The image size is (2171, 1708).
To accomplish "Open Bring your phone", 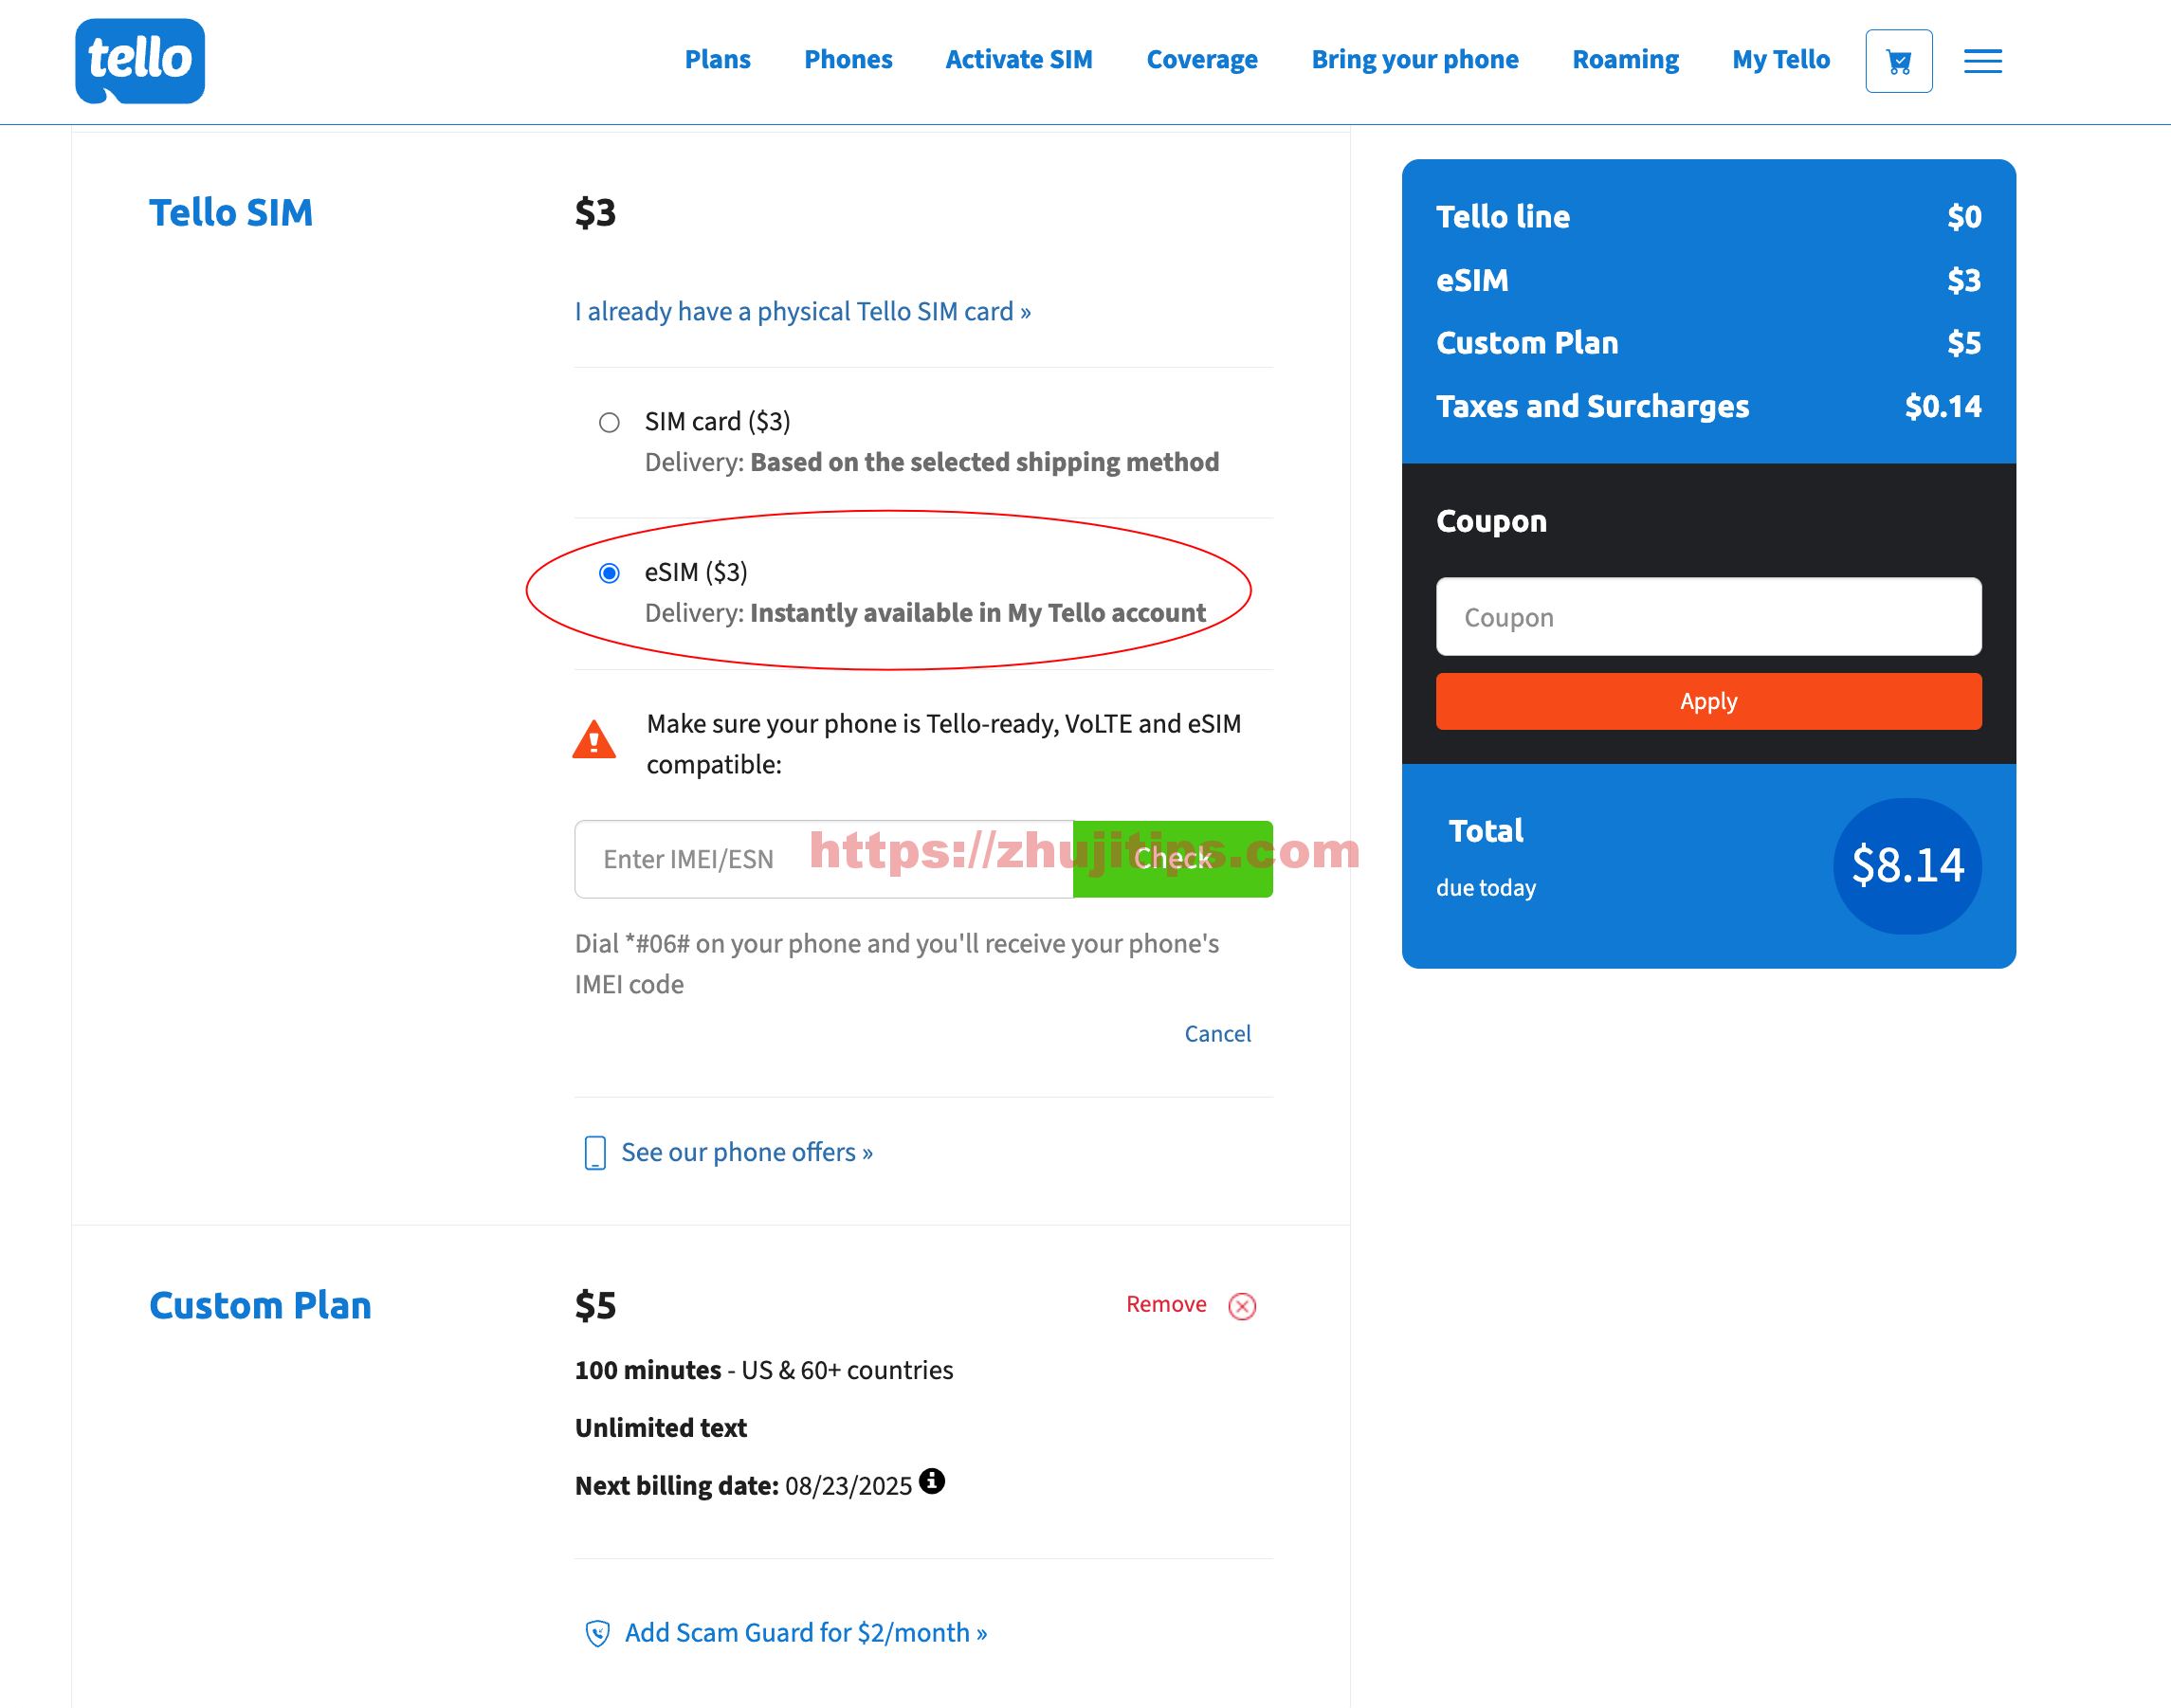I will [x=1415, y=60].
